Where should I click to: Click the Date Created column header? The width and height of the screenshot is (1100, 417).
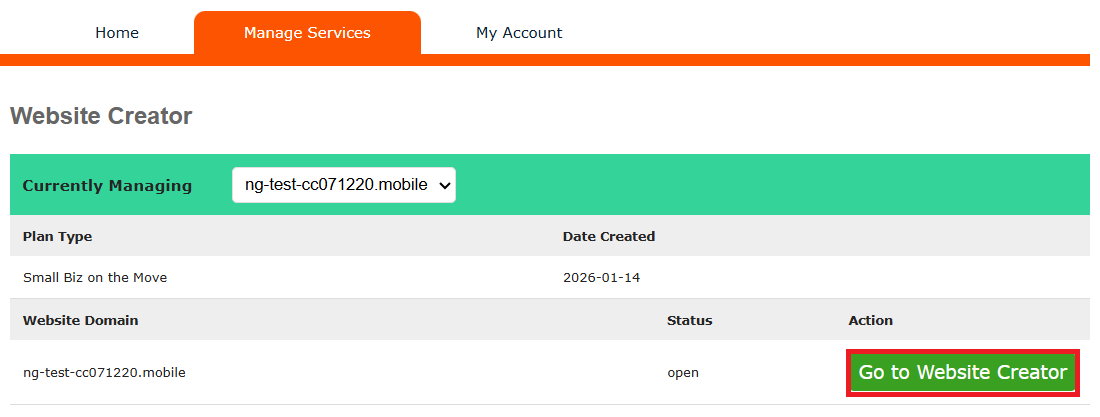(609, 237)
